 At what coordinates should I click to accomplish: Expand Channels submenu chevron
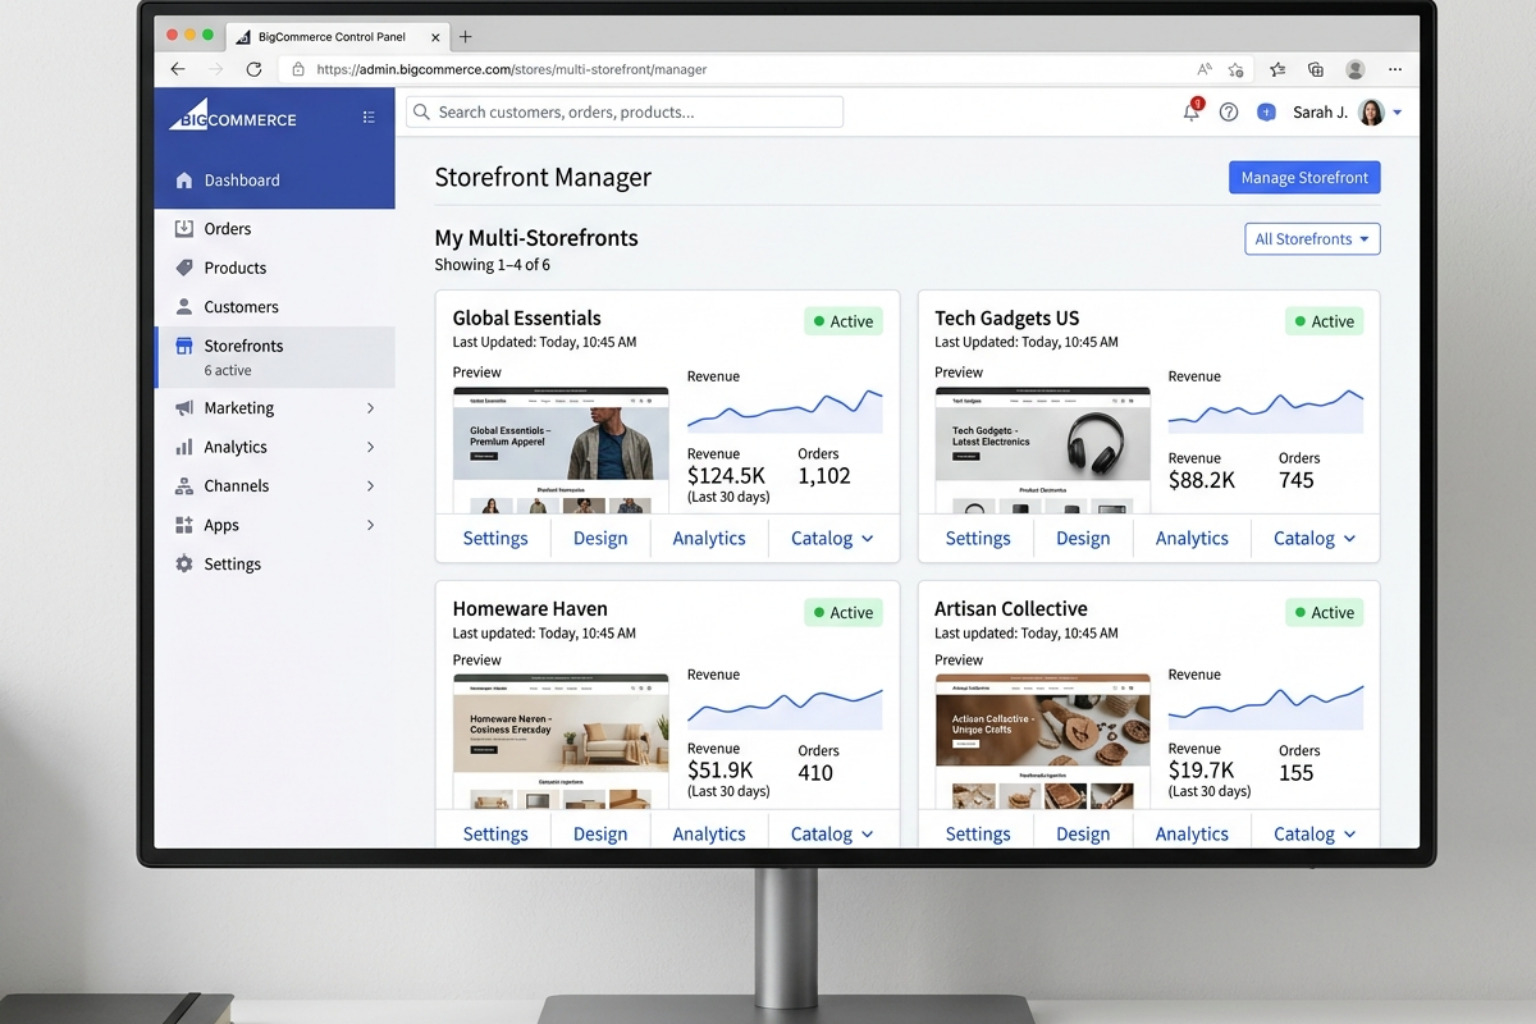point(370,486)
